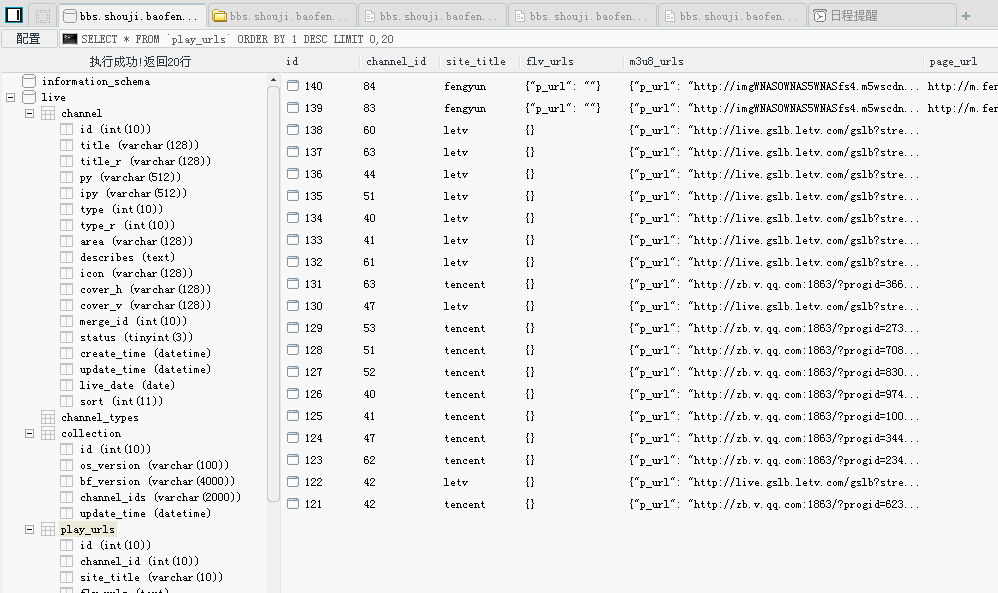Click the column icon next to cover_h
Viewport: 998px width, 593px height.
tap(67, 290)
